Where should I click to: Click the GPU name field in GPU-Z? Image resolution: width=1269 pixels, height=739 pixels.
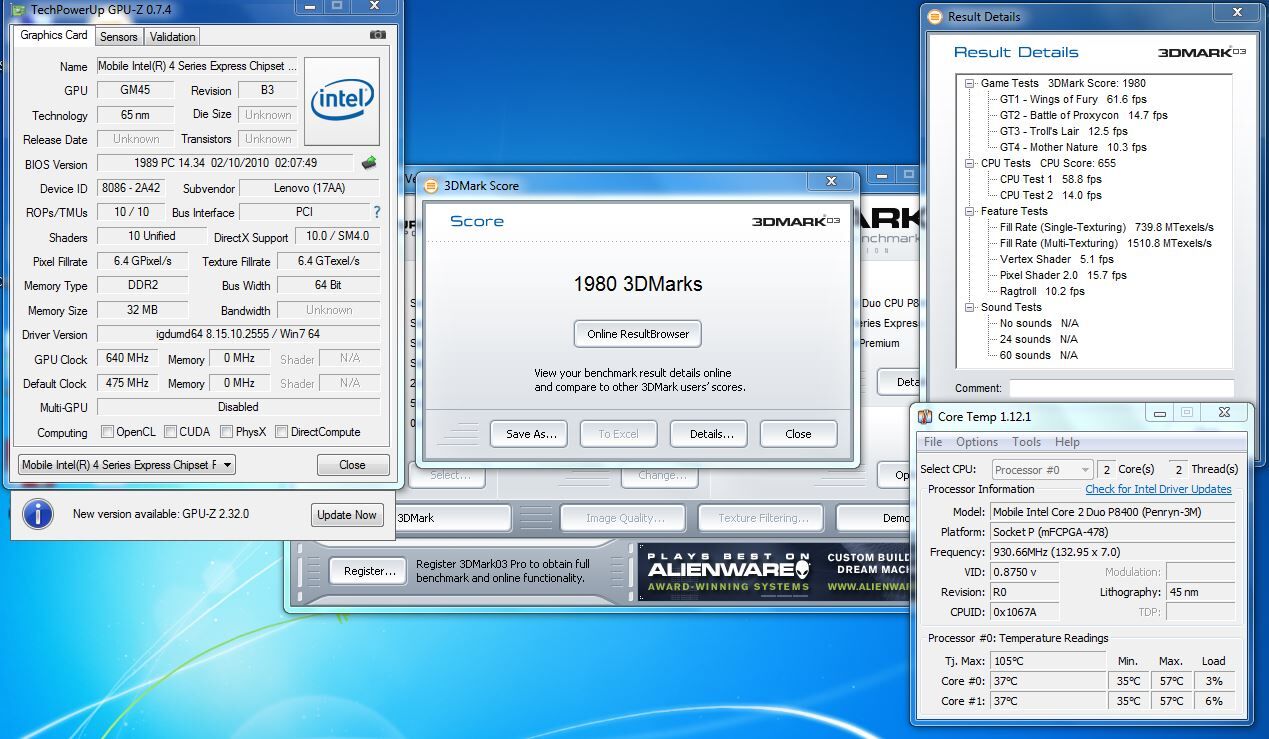(196, 66)
